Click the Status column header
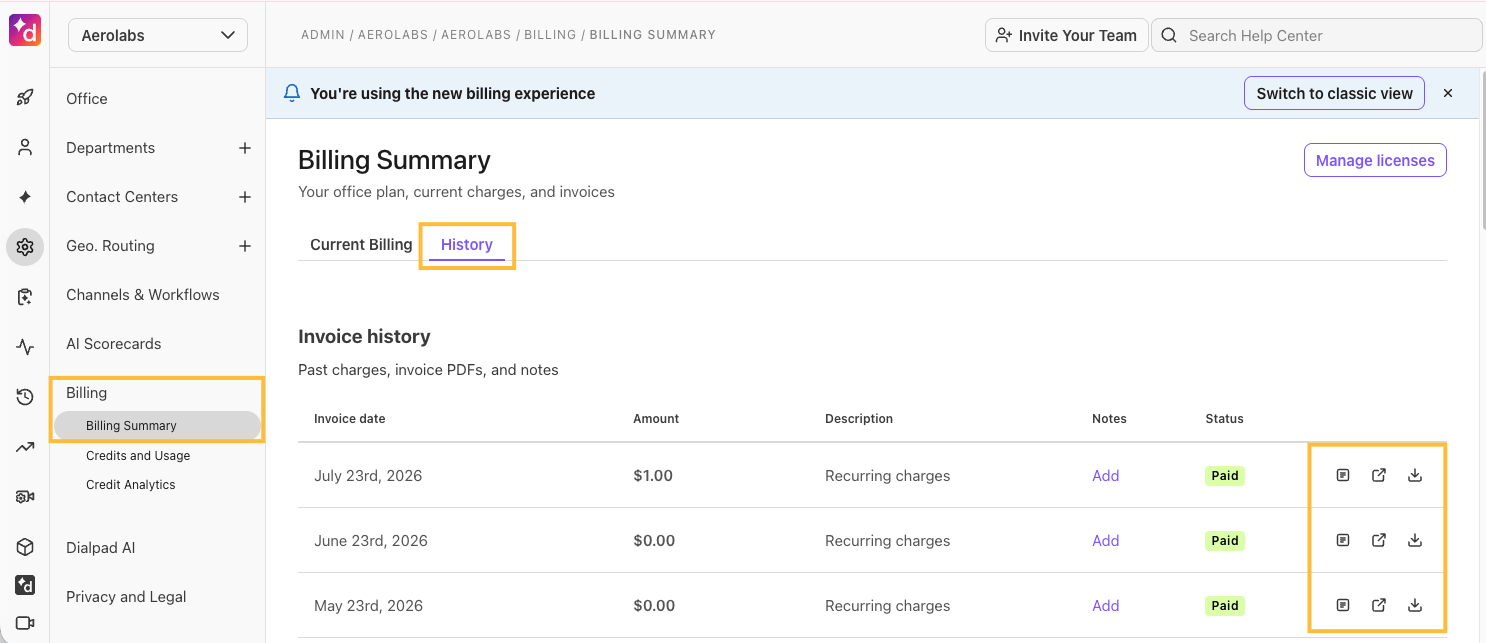The width and height of the screenshot is (1486, 643). [x=1224, y=418]
